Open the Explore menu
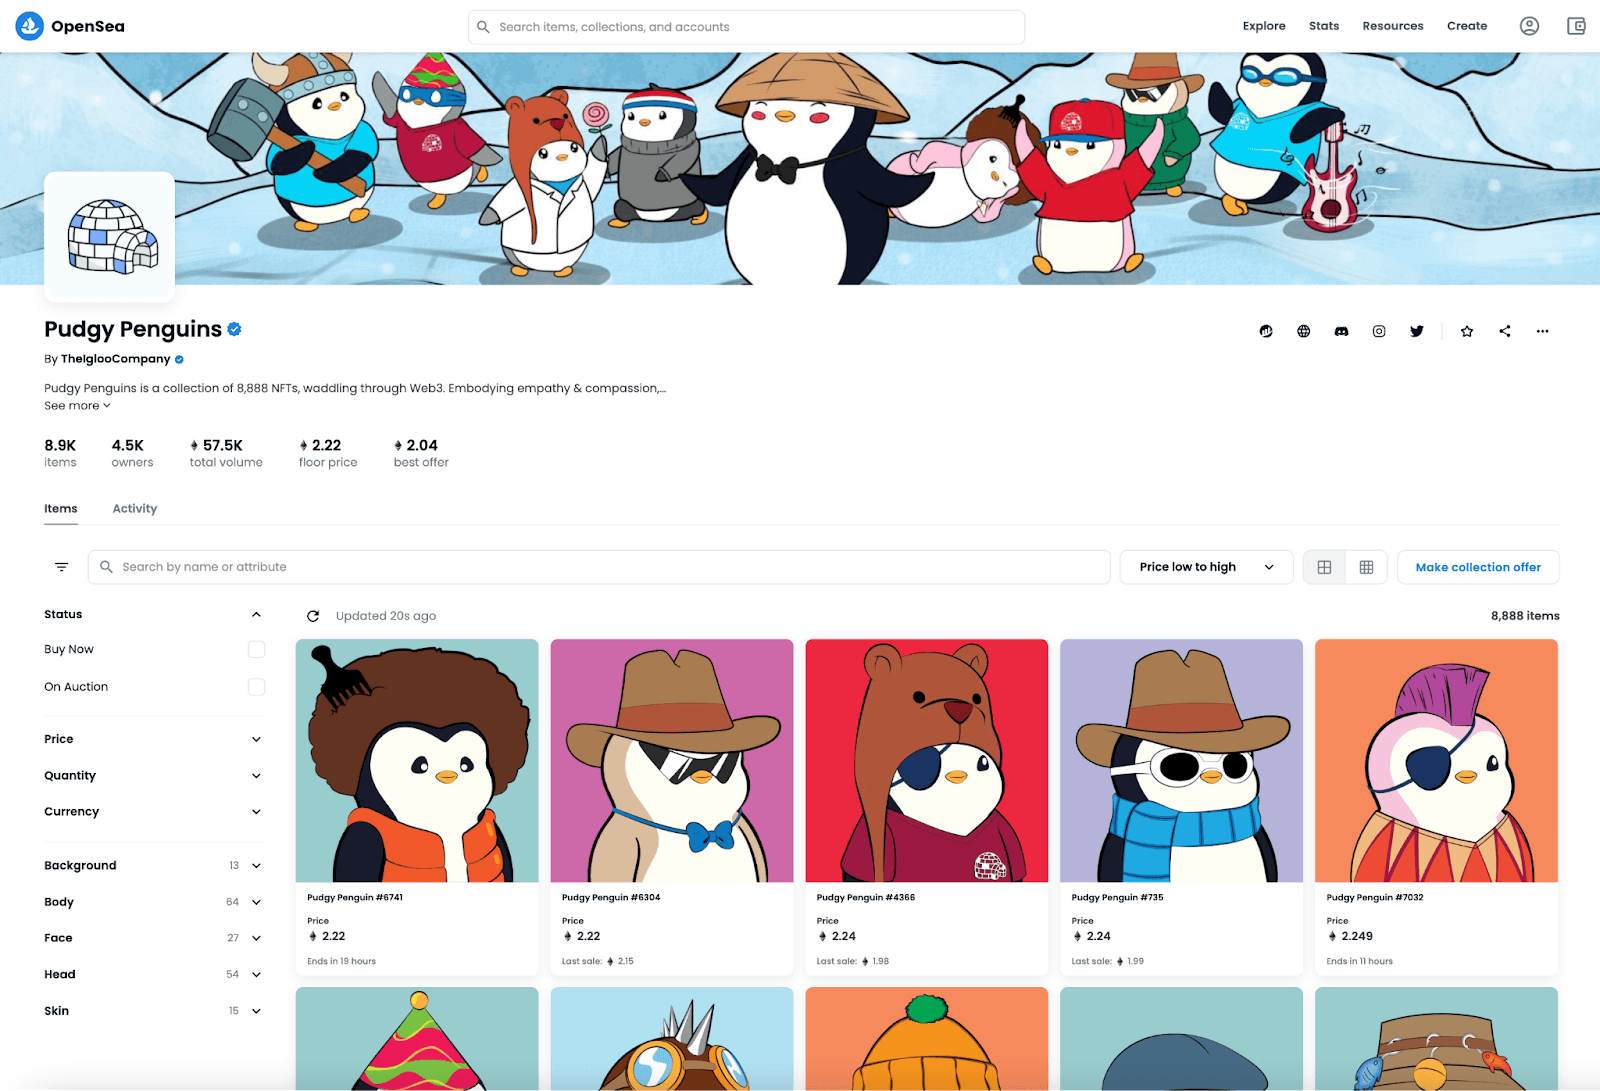 click(1264, 26)
